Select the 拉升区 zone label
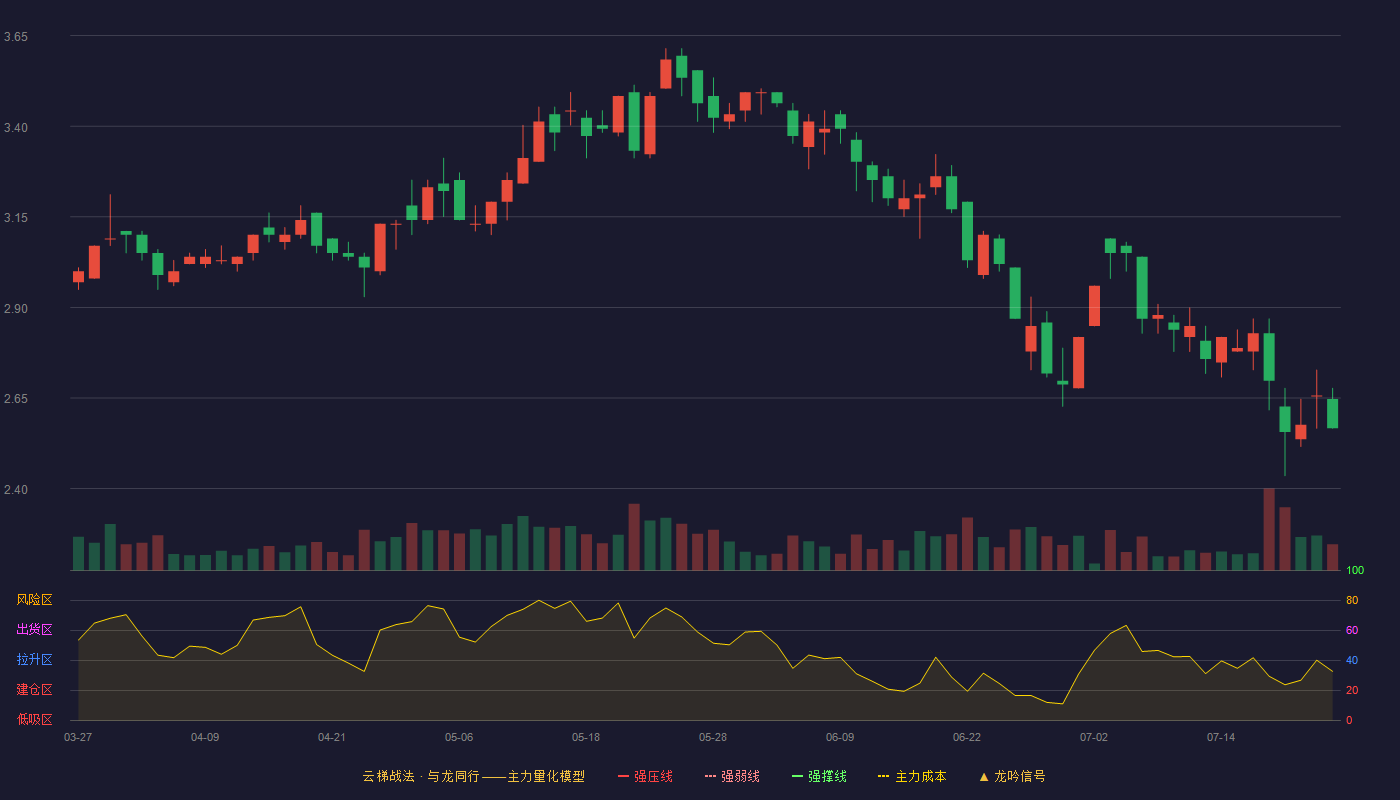The height and width of the screenshot is (800, 1400). point(34,660)
